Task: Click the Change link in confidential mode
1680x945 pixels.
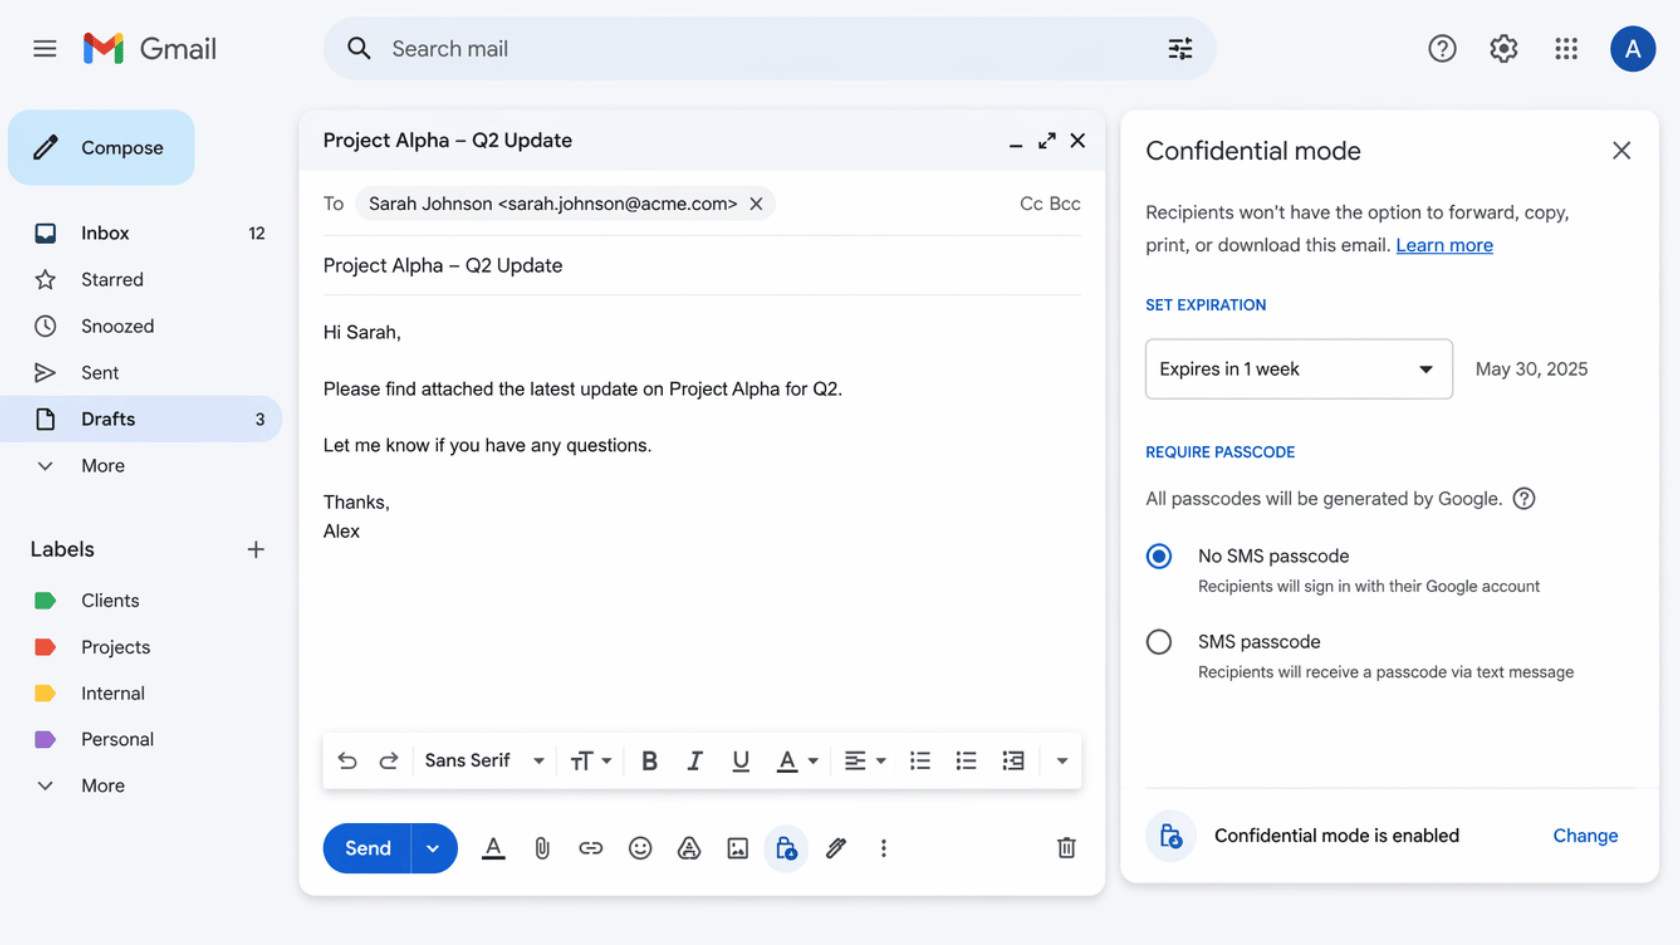Action: pos(1585,836)
